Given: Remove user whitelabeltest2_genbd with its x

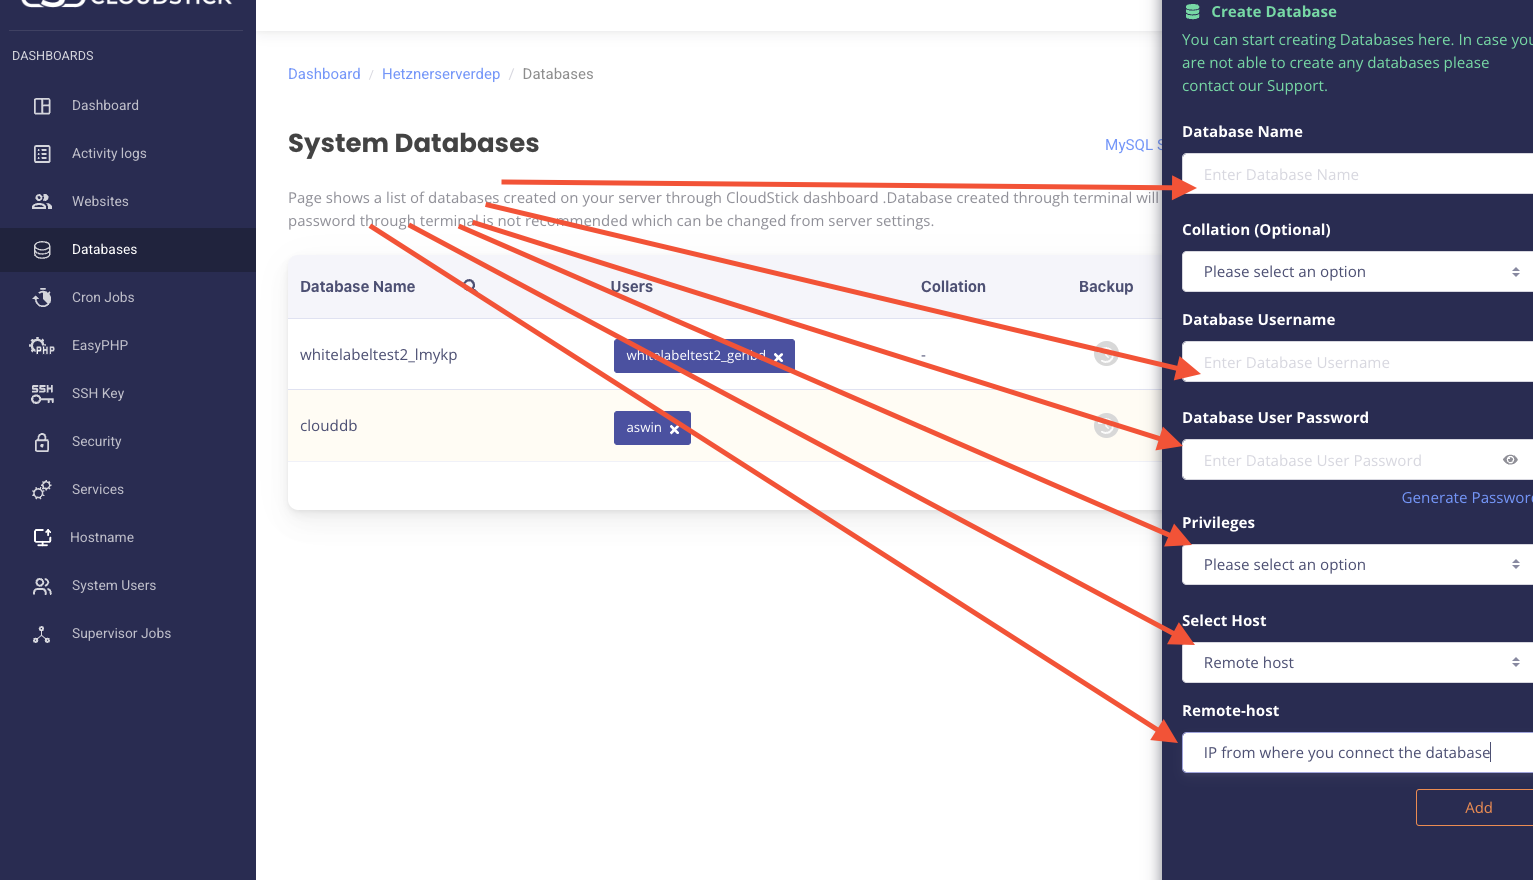Looking at the screenshot, I should 778,355.
